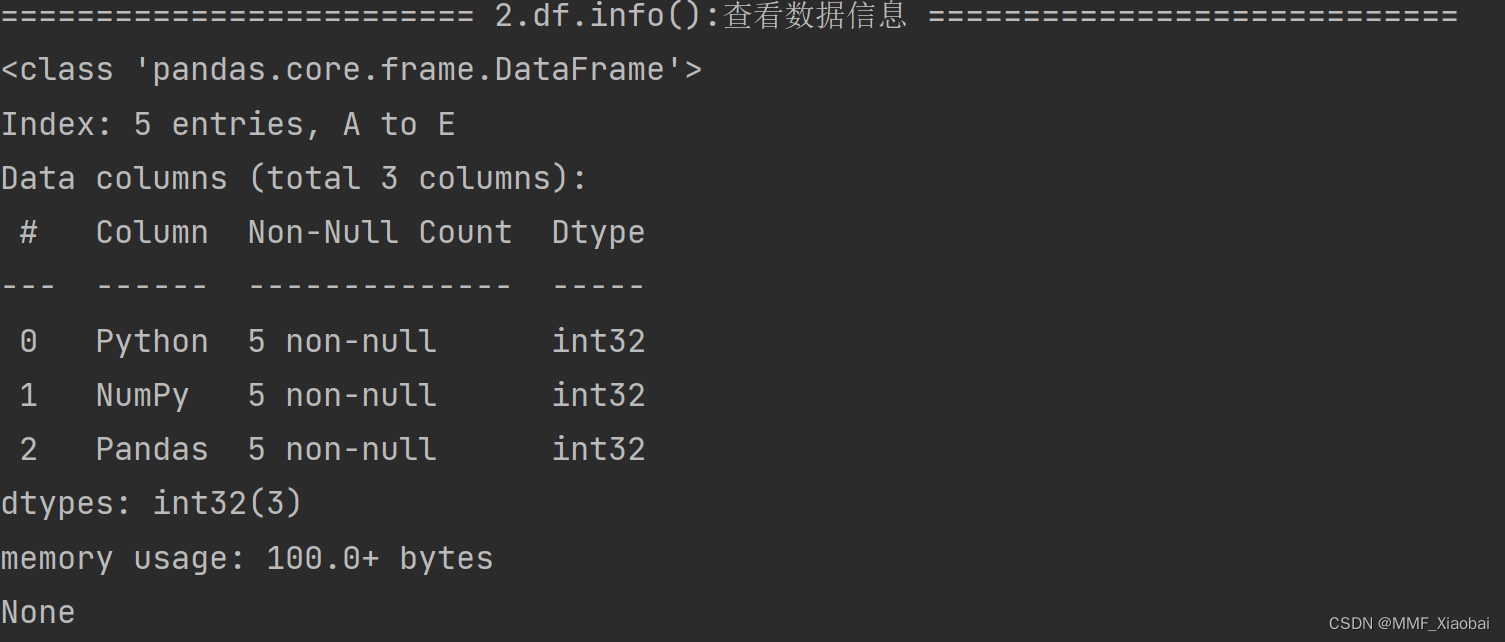Click the 'Dtype' header text
This screenshot has height=642, width=1505.
coord(598,233)
